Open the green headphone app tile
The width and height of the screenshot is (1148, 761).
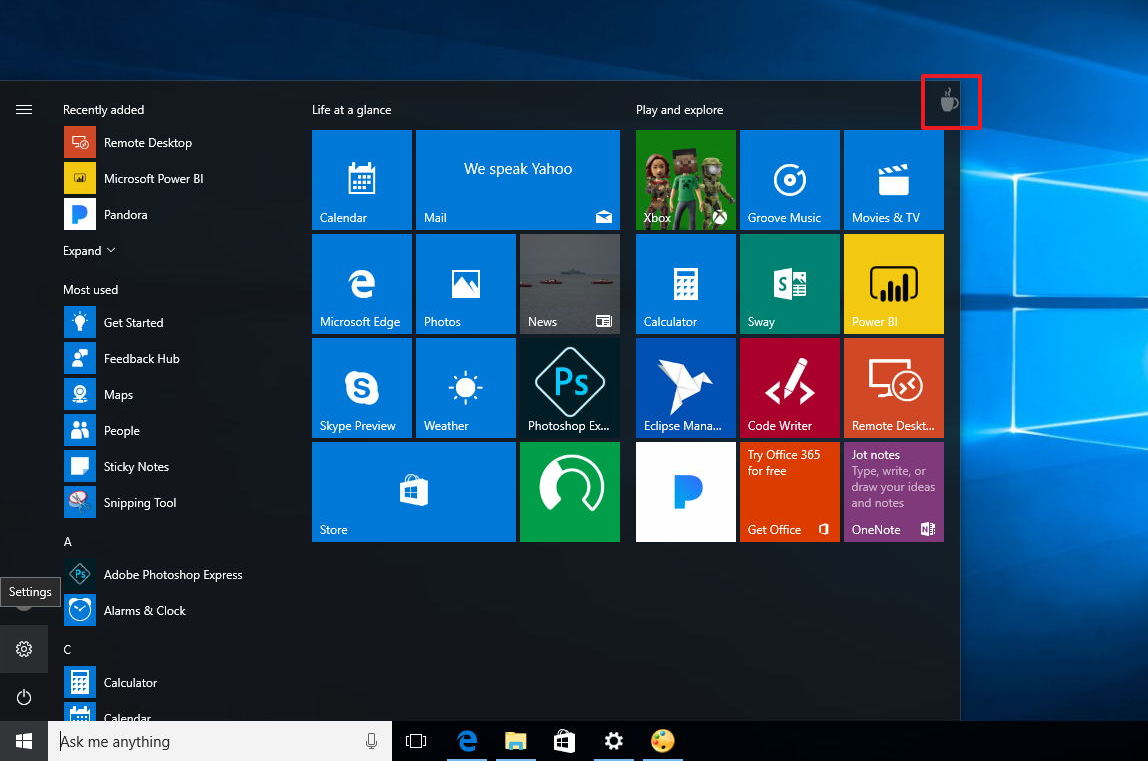point(570,491)
